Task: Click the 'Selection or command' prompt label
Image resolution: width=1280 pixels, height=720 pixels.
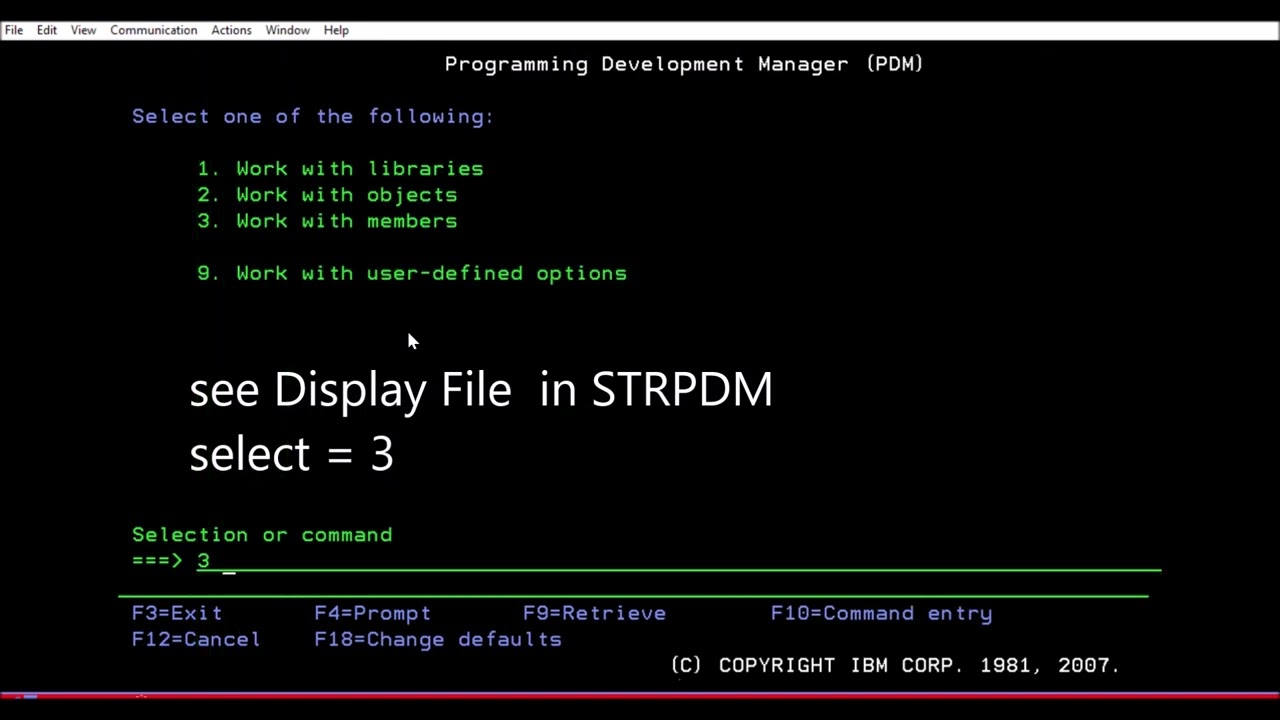Action: point(262,535)
